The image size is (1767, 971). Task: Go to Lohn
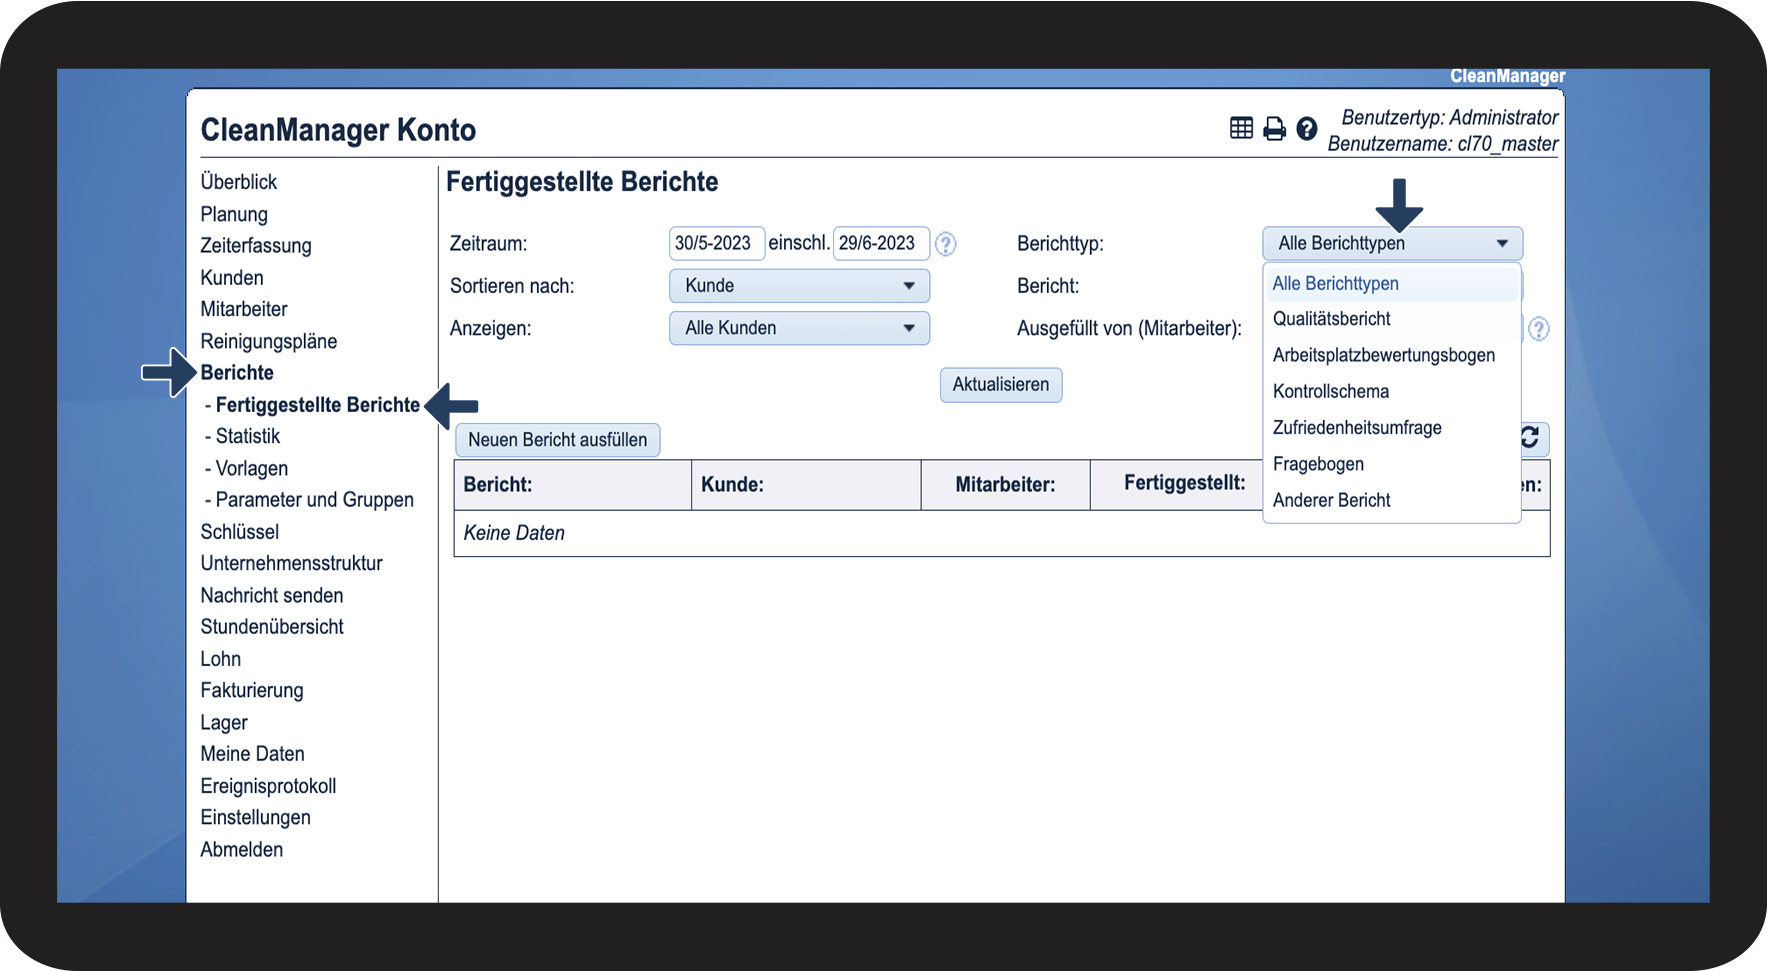[x=221, y=659]
